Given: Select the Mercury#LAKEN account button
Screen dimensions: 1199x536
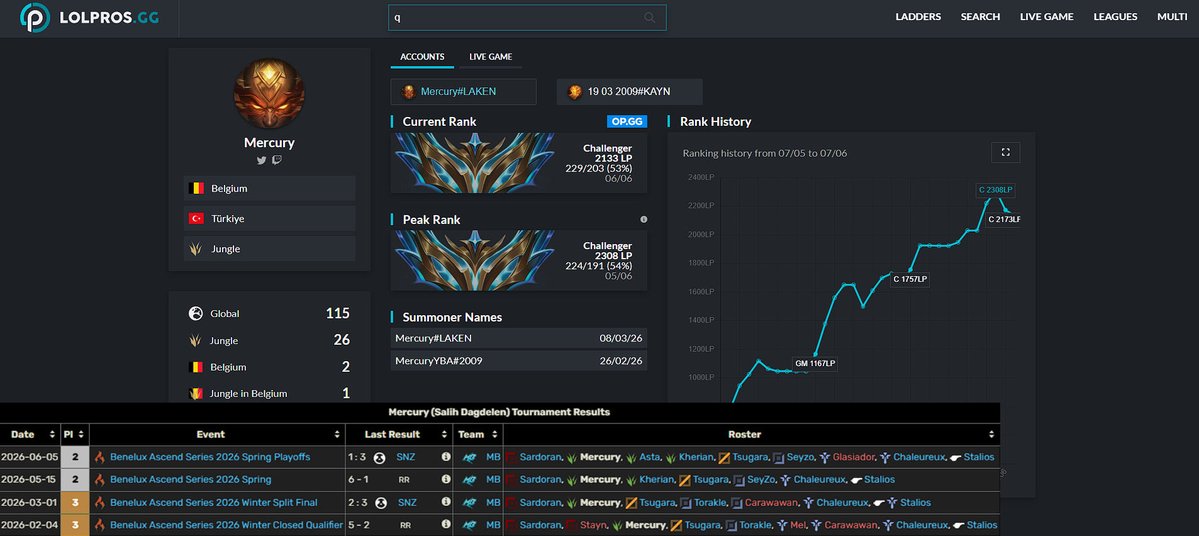Looking at the screenshot, I should 463,92.
